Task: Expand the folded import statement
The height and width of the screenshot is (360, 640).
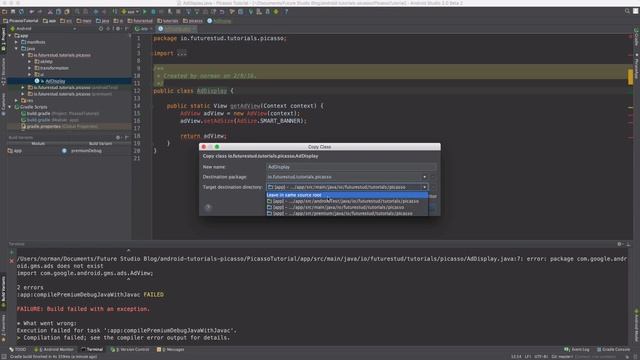Action: click(x=182, y=53)
